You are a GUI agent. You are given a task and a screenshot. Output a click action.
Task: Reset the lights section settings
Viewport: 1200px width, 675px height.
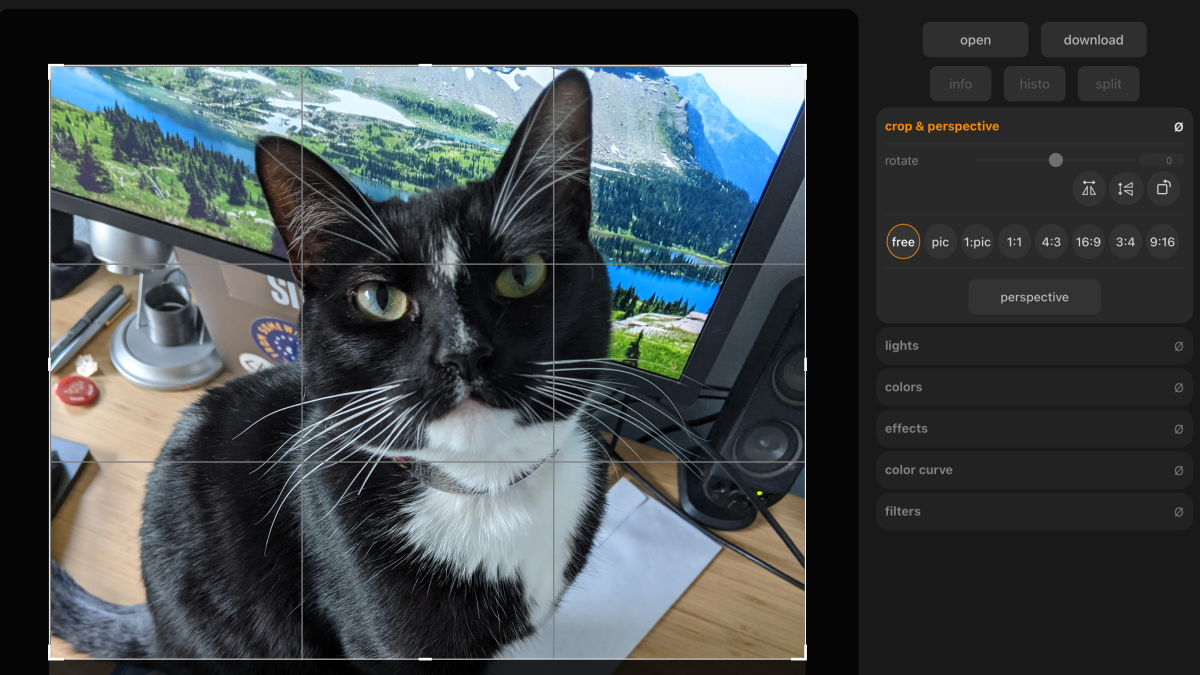coord(1178,346)
